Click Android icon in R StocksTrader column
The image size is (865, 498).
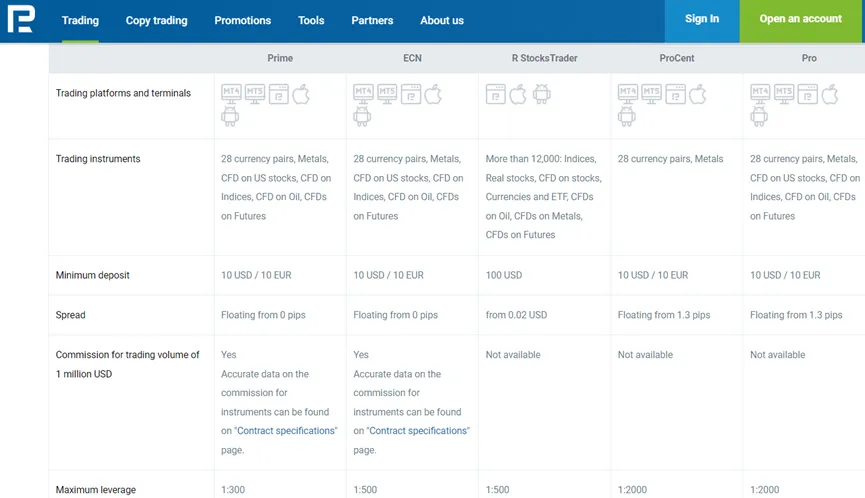(542, 94)
